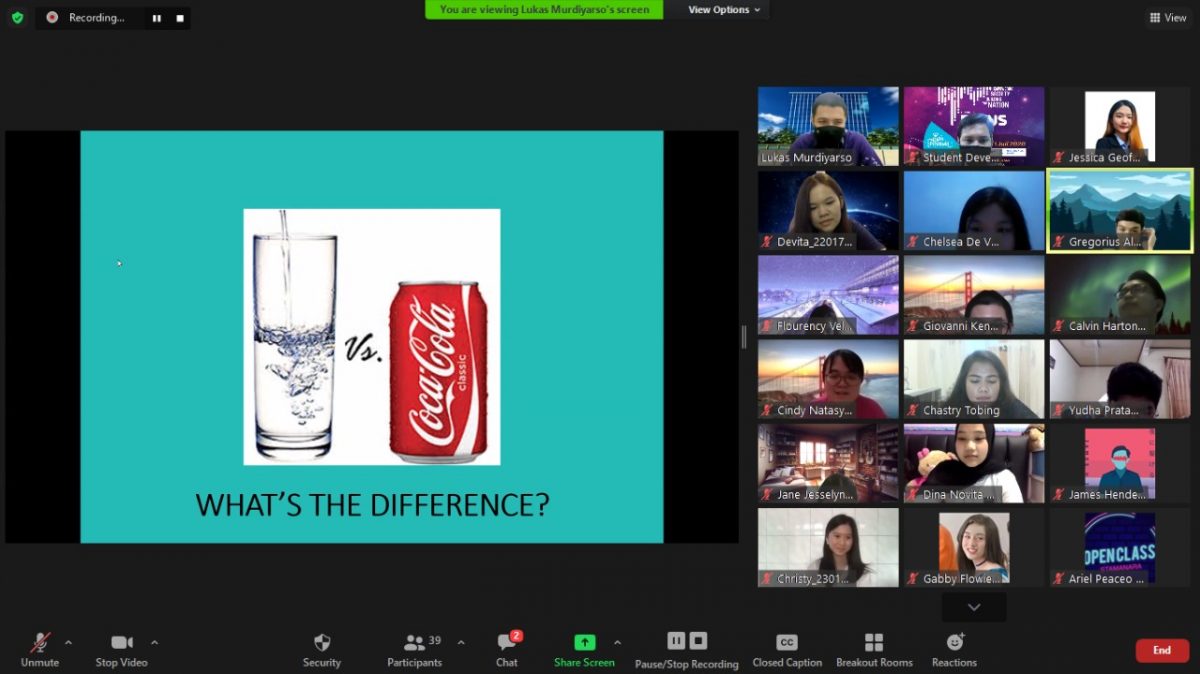The height and width of the screenshot is (674, 1200).
Task: Open the Participants panel
Action: tap(415, 649)
